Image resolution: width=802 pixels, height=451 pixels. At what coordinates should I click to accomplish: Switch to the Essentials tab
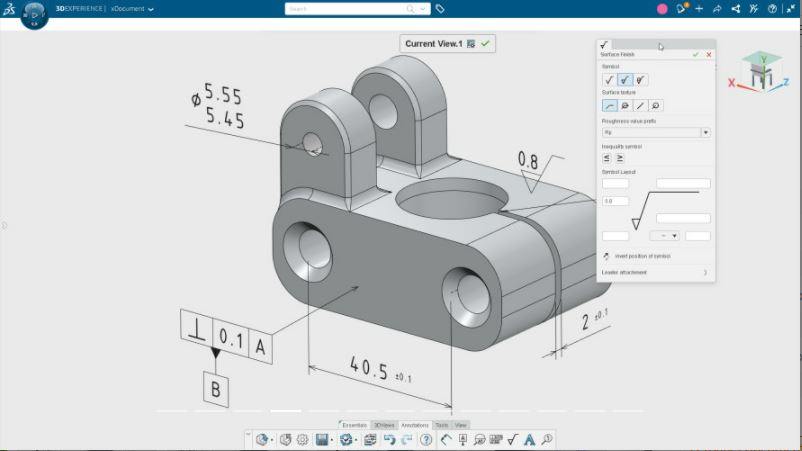(x=354, y=425)
